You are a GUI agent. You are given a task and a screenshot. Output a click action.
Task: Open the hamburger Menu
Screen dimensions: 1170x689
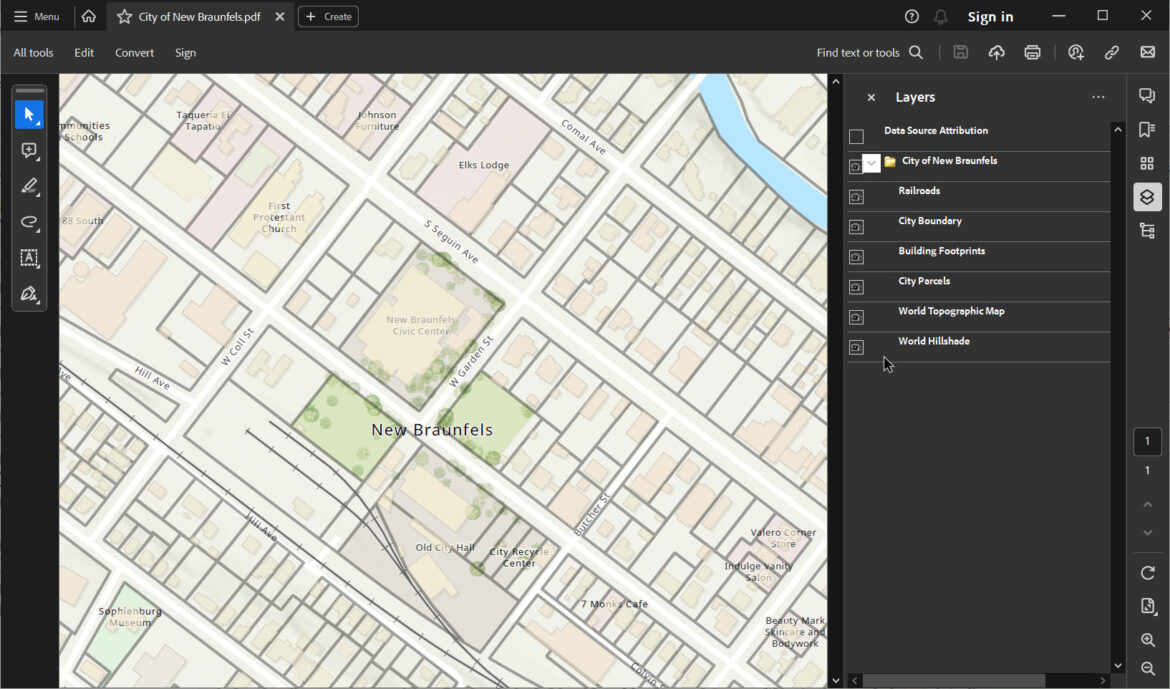point(36,16)
